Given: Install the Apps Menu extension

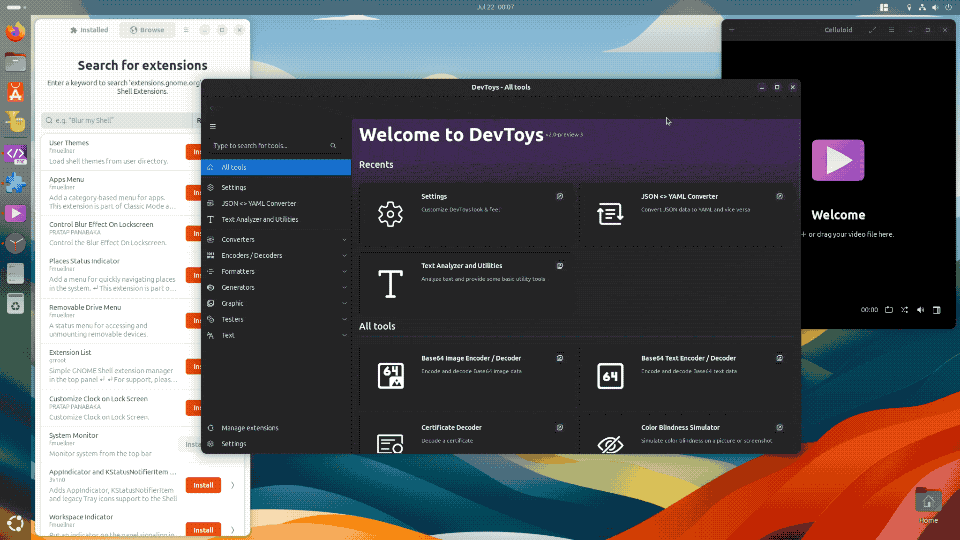Looking at the screenshot, I should coord(193,193).
